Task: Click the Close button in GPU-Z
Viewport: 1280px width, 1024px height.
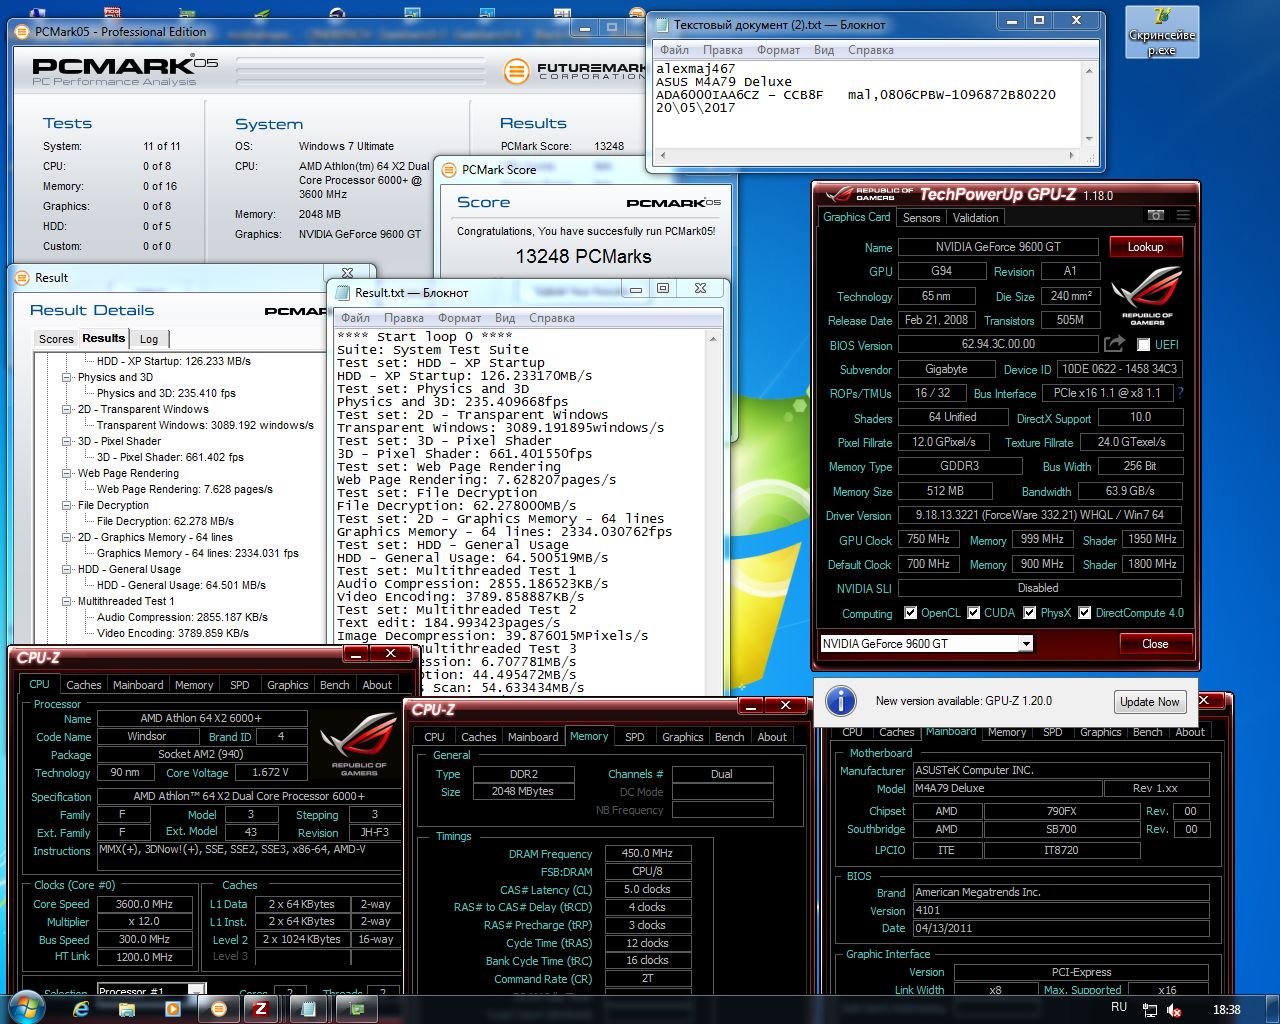Action: pyautogui.click(x=1155, y=644)
